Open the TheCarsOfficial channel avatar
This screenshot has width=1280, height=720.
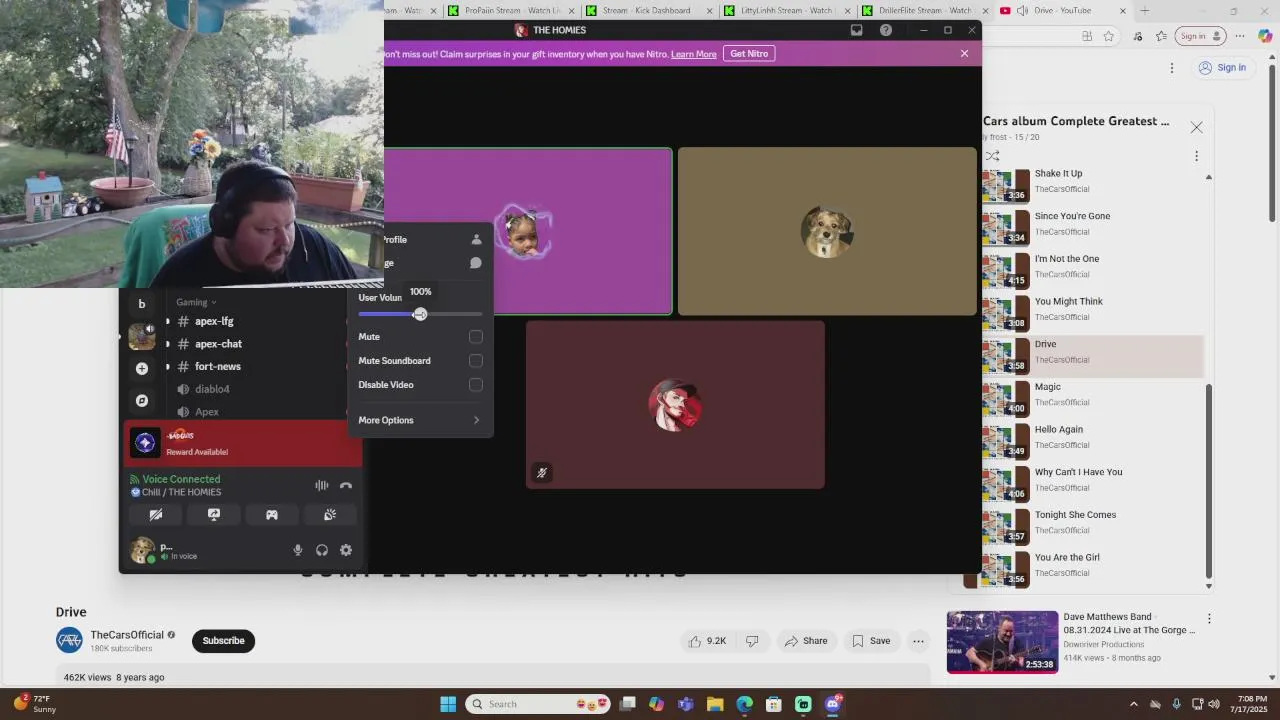pyautogui.click(x=69, y=641)
